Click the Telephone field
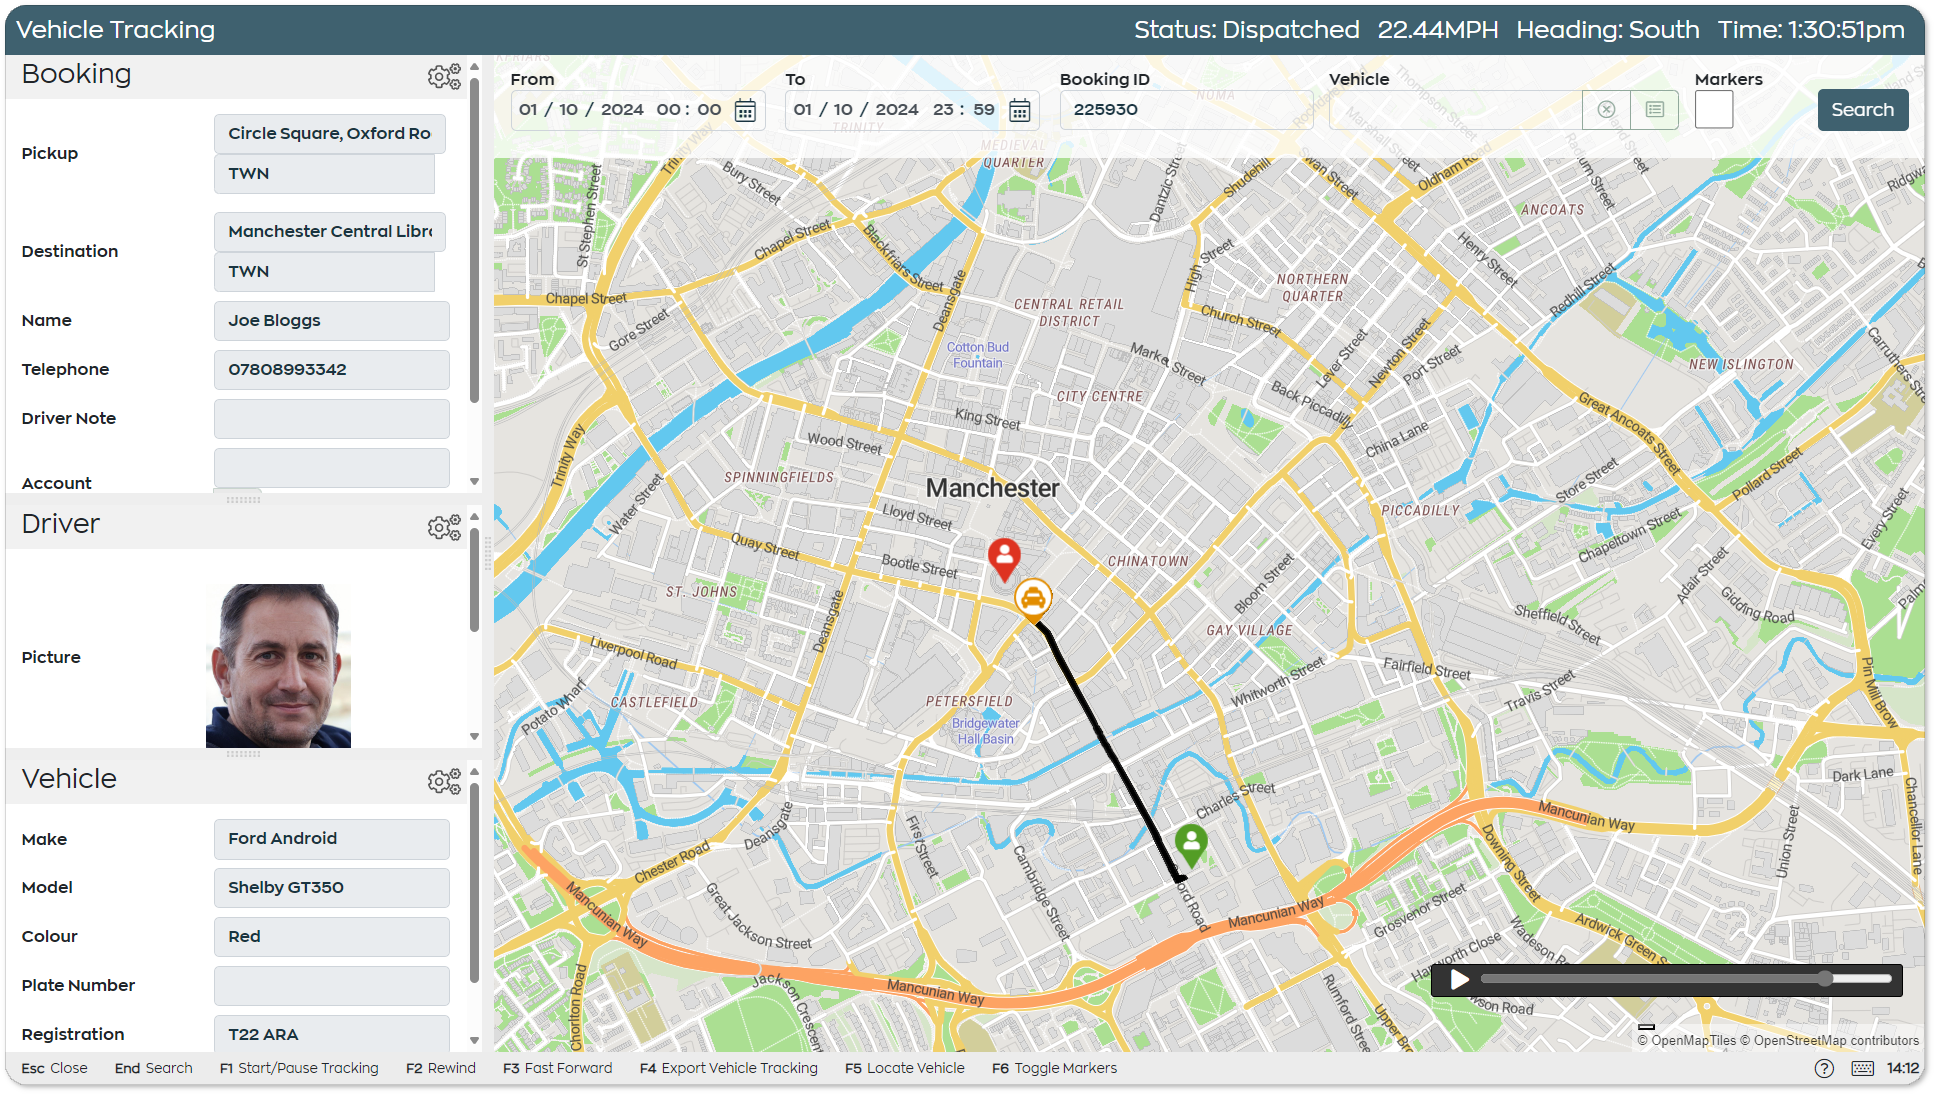The image size is (1935, 1095). click(x=332, y=370)
